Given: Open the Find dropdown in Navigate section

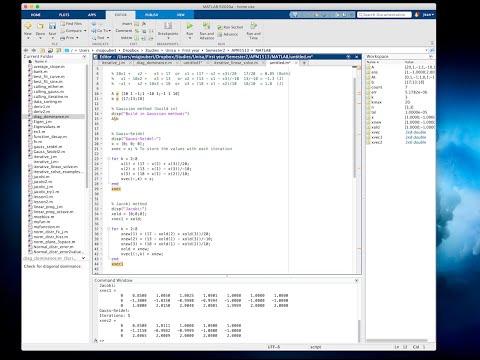Looking at the screenshot, I should point(100,38).
